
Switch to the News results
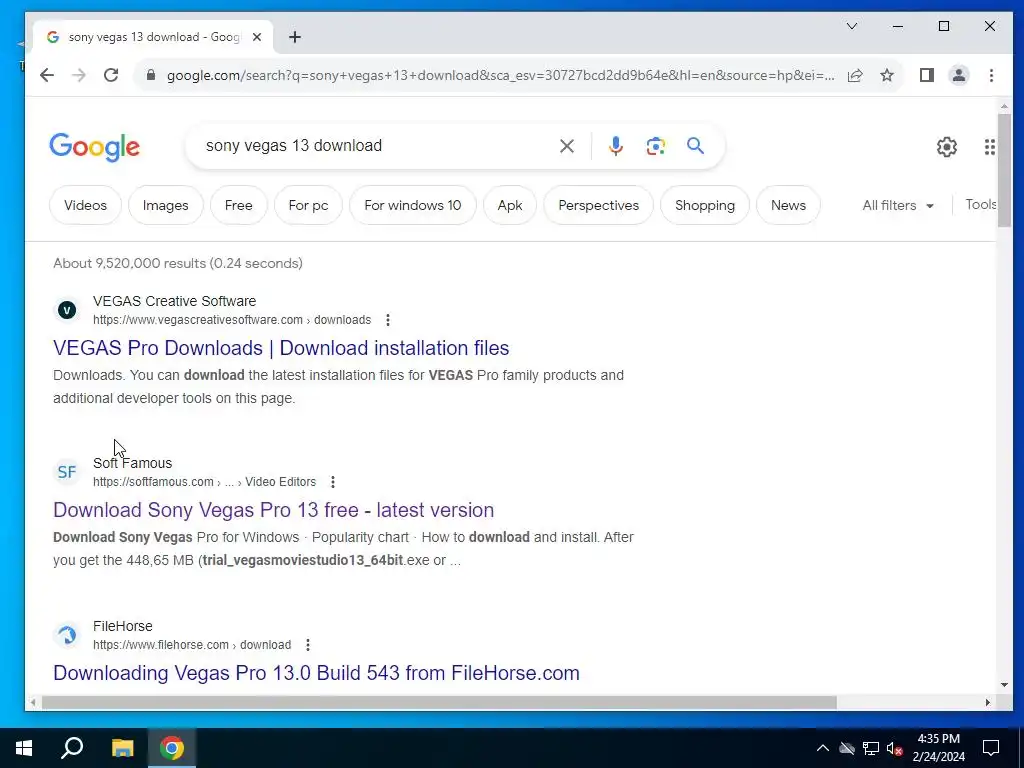click(788, 205)
